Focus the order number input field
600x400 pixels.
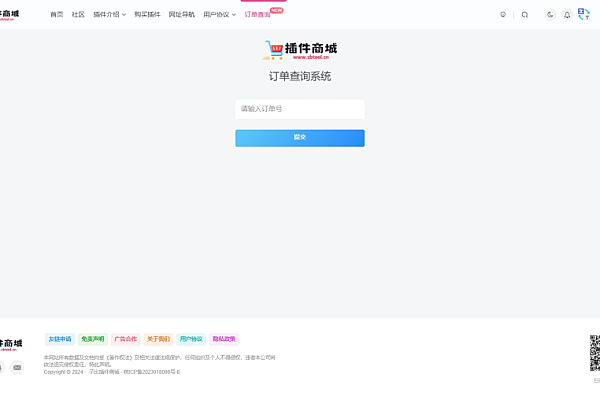coord(300,109)
